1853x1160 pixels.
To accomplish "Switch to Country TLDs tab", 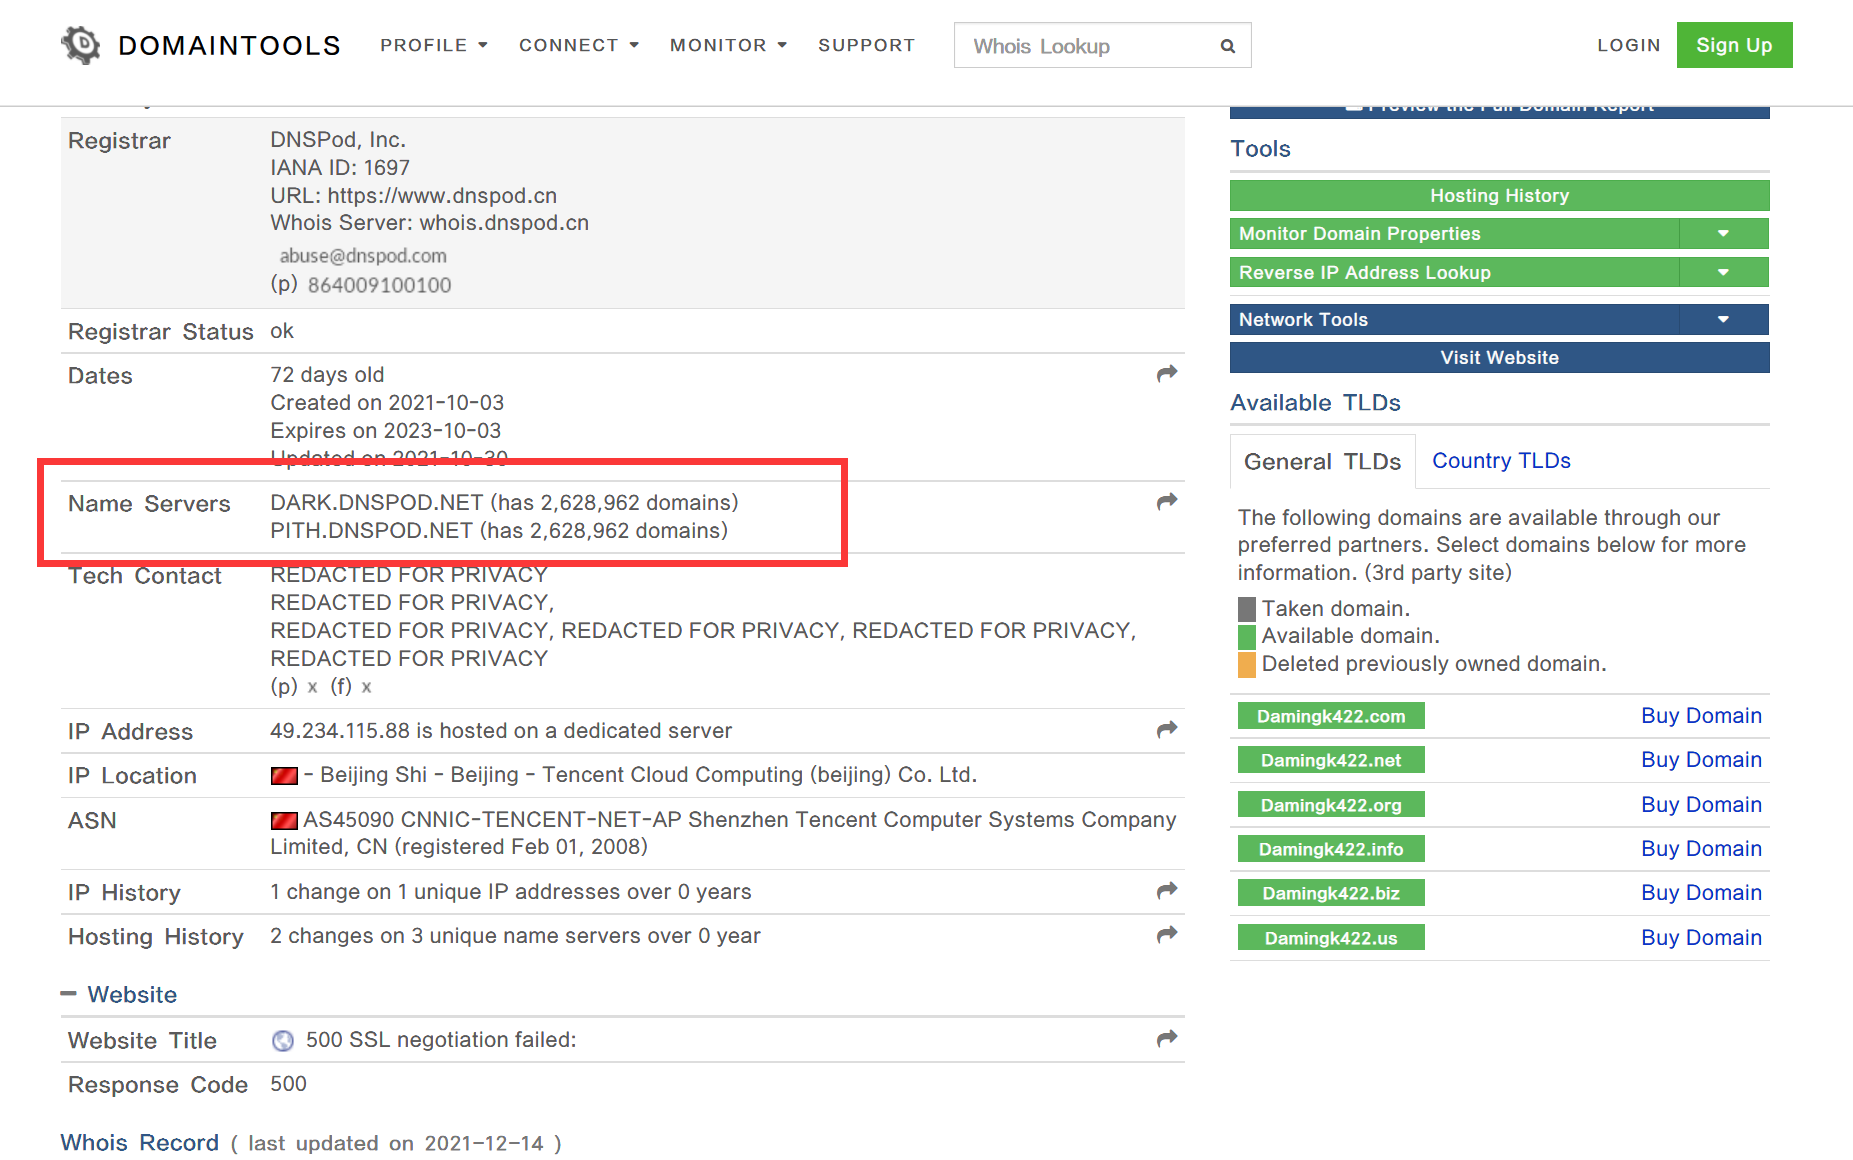I will (x=1501, y=460).
